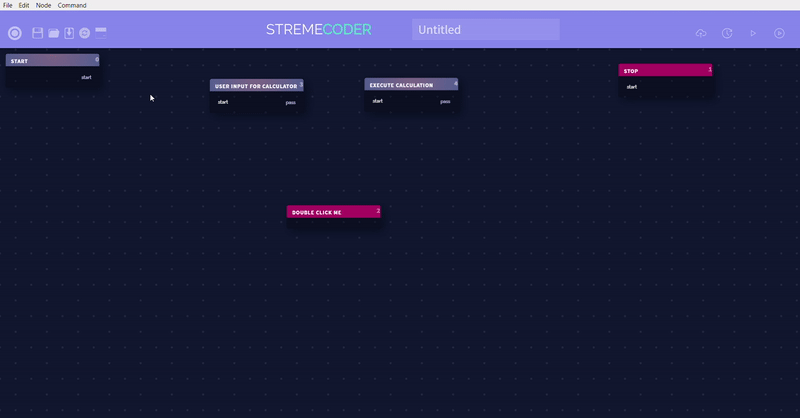Open the Node menu
This screenshot has height=418, width=800.
point(43,5)
